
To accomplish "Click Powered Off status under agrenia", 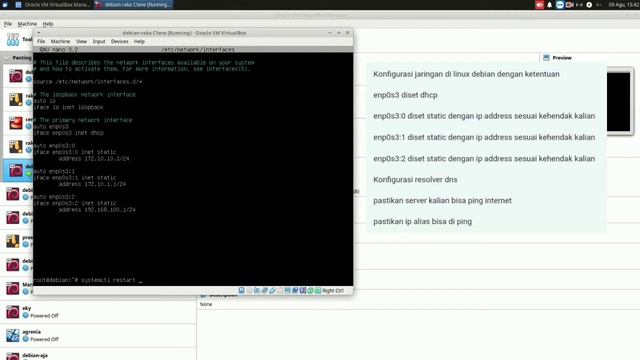I will (44, 339).
